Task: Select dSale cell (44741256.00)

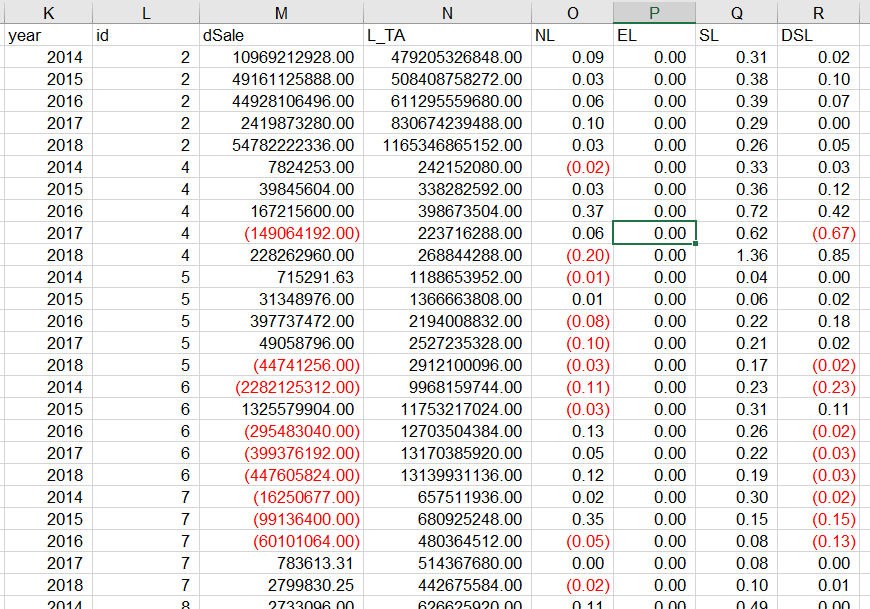Action: [x=281, y=365]
